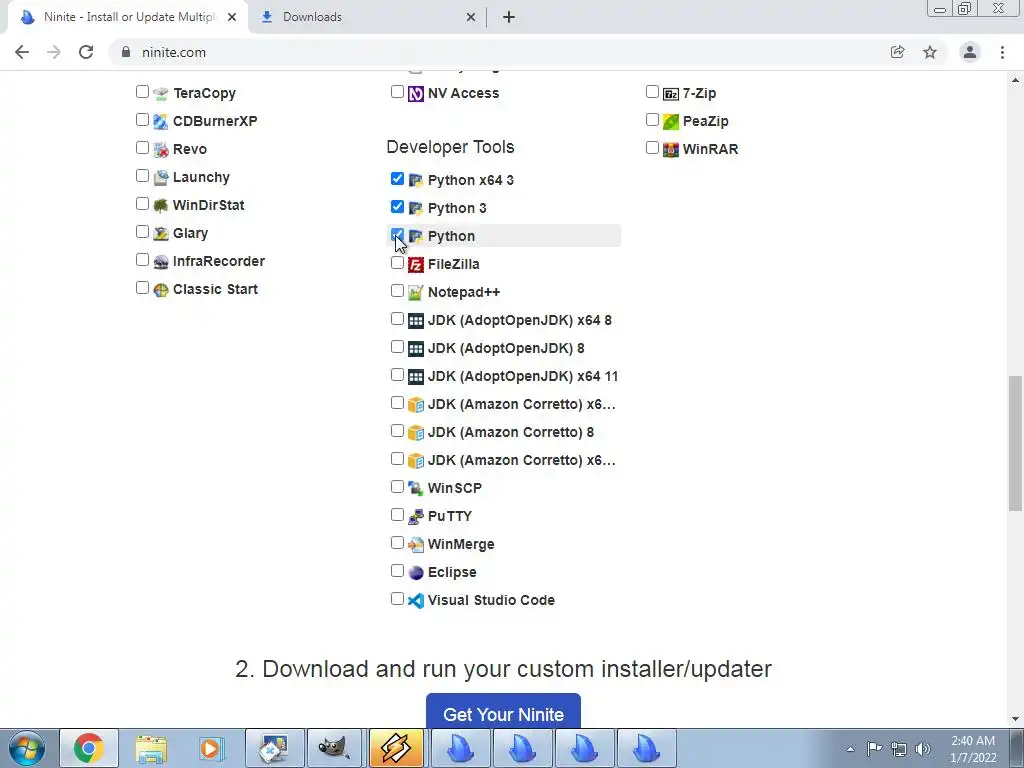
Task: Click the Classic Start icon
Action: click(161, 289)
